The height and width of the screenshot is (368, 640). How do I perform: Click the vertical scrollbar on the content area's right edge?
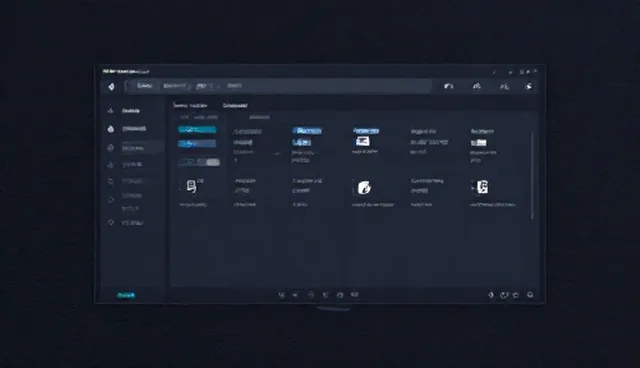click(x=532, y=175)
